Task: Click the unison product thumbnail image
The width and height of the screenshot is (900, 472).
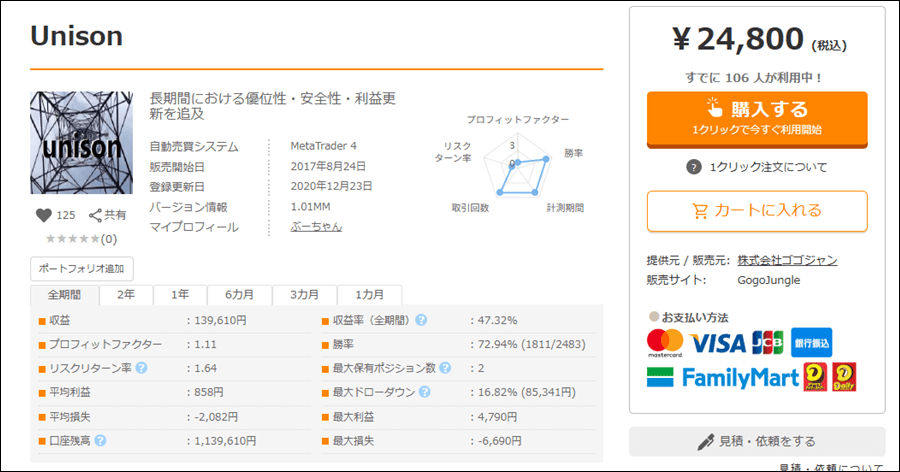Action: (82, 143)
